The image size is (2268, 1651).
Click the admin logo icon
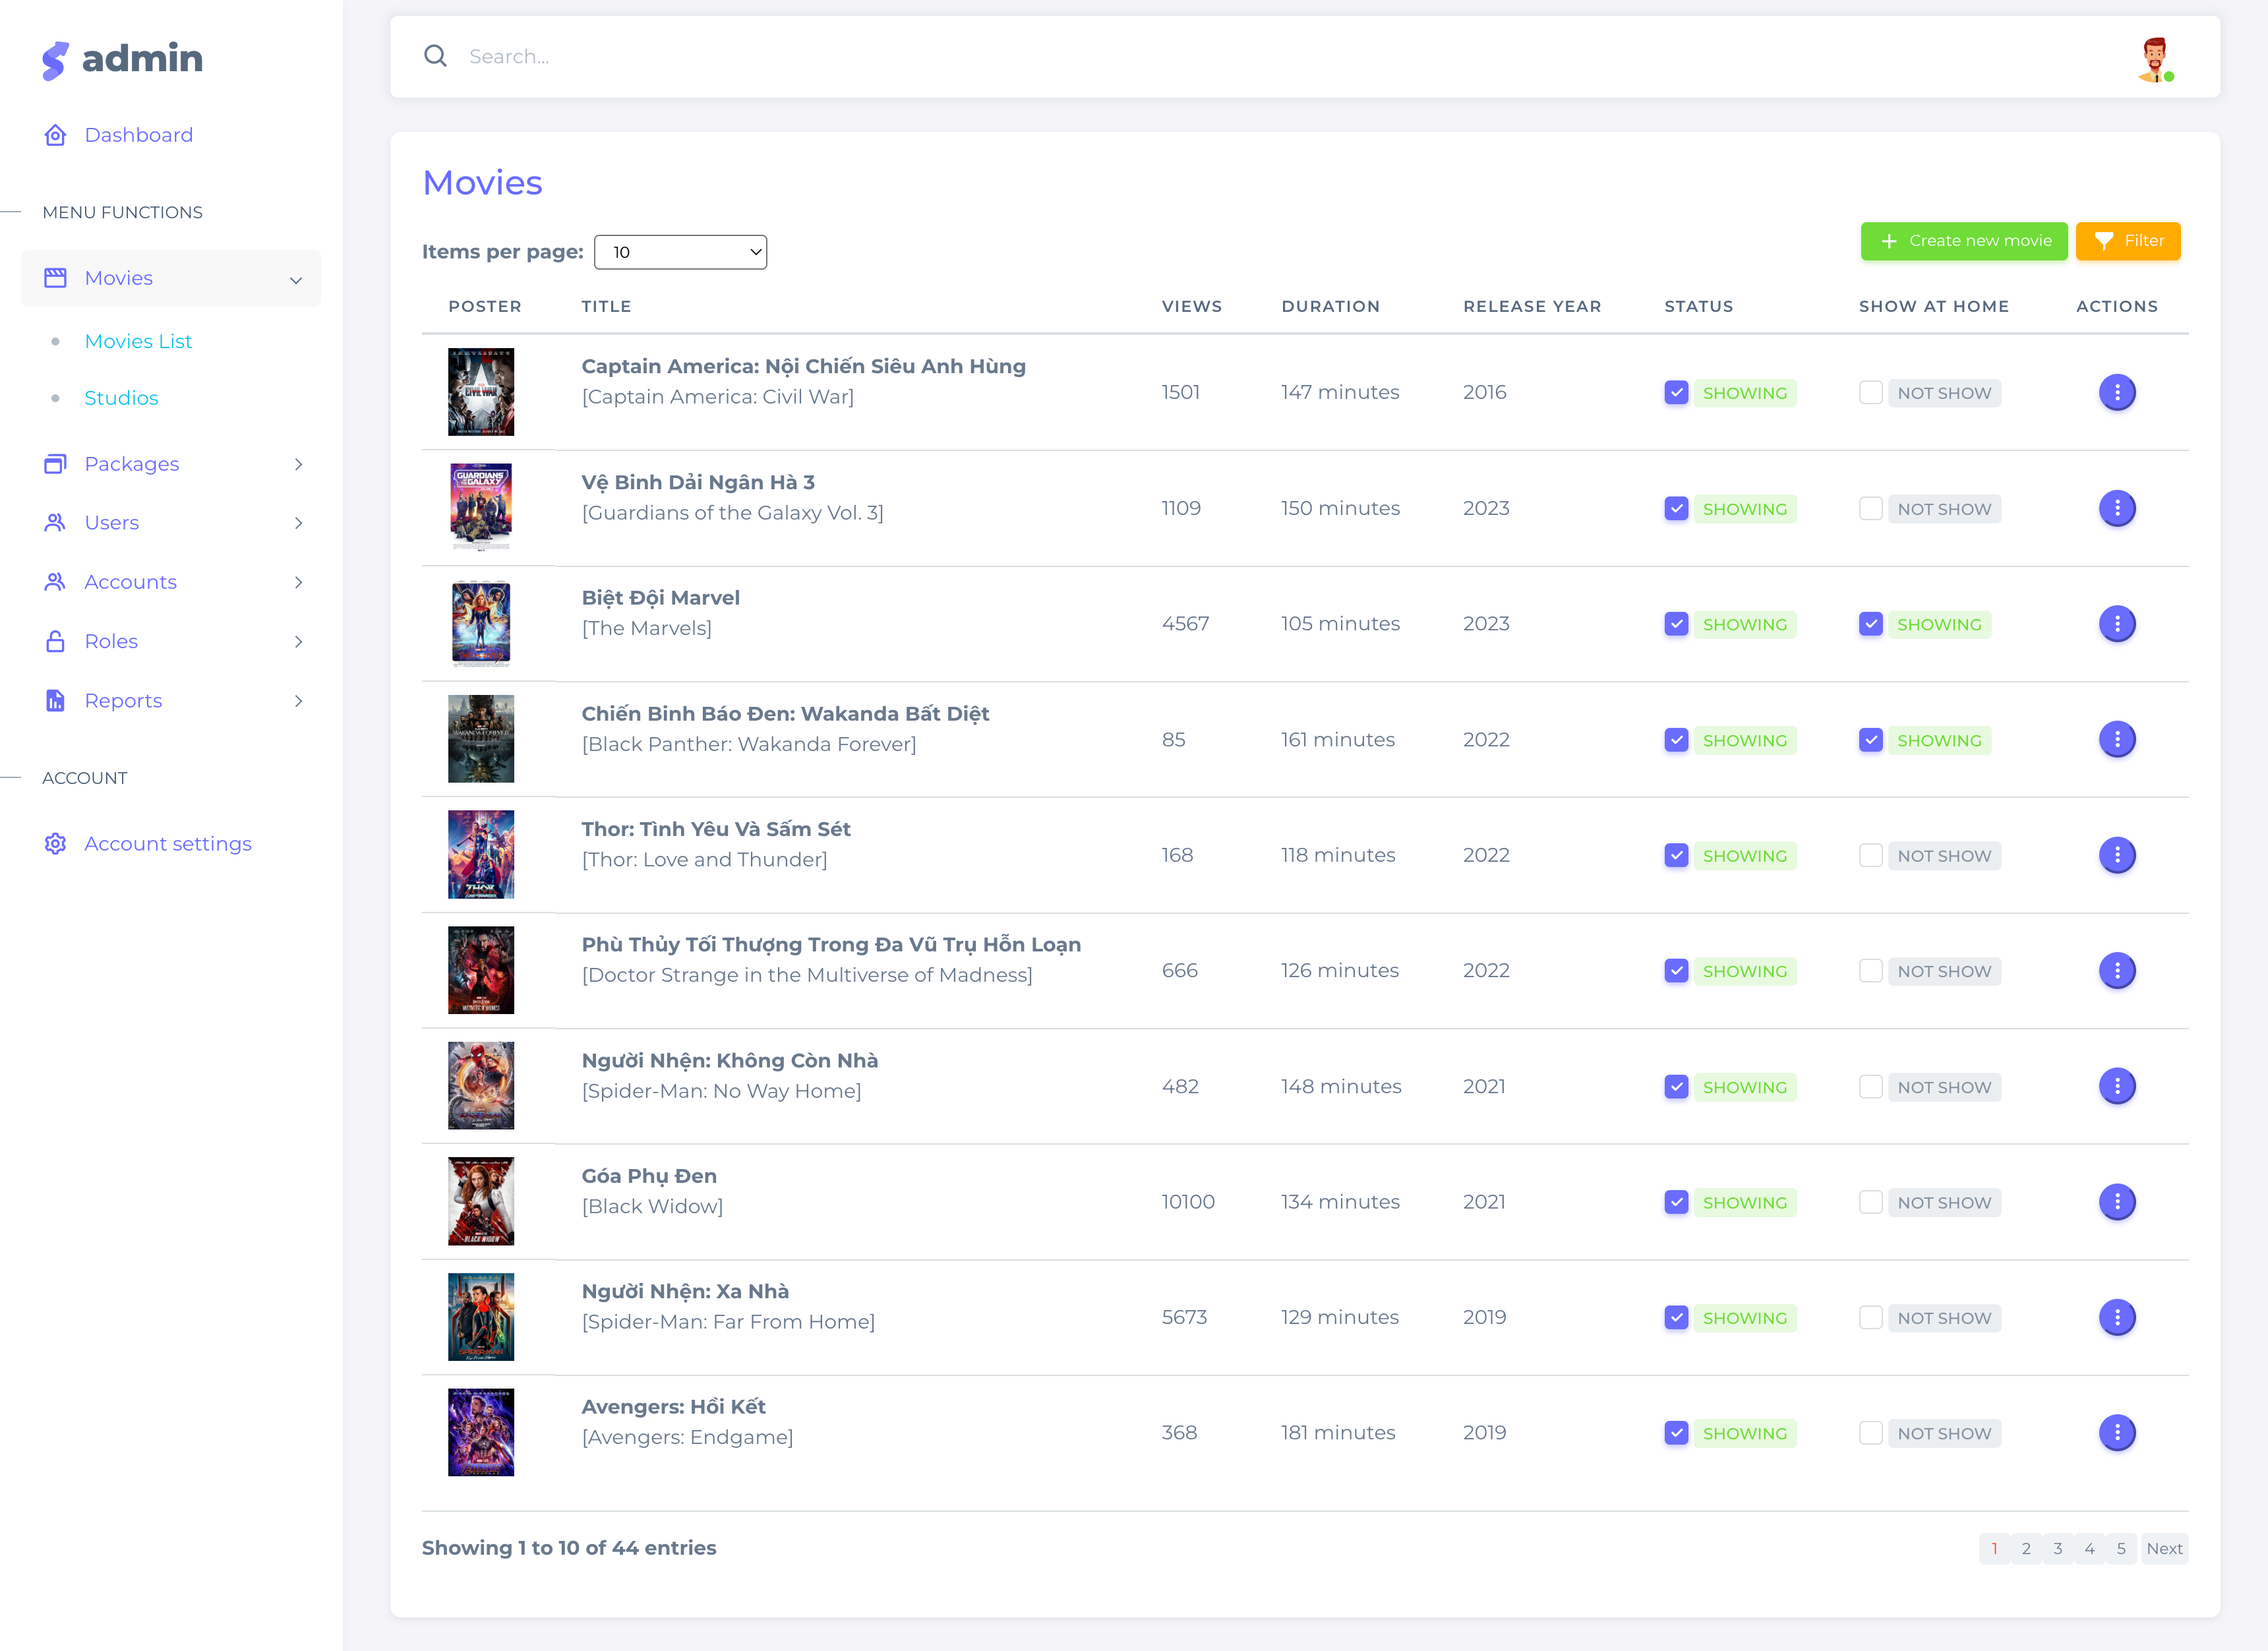[x=55, y=60]
